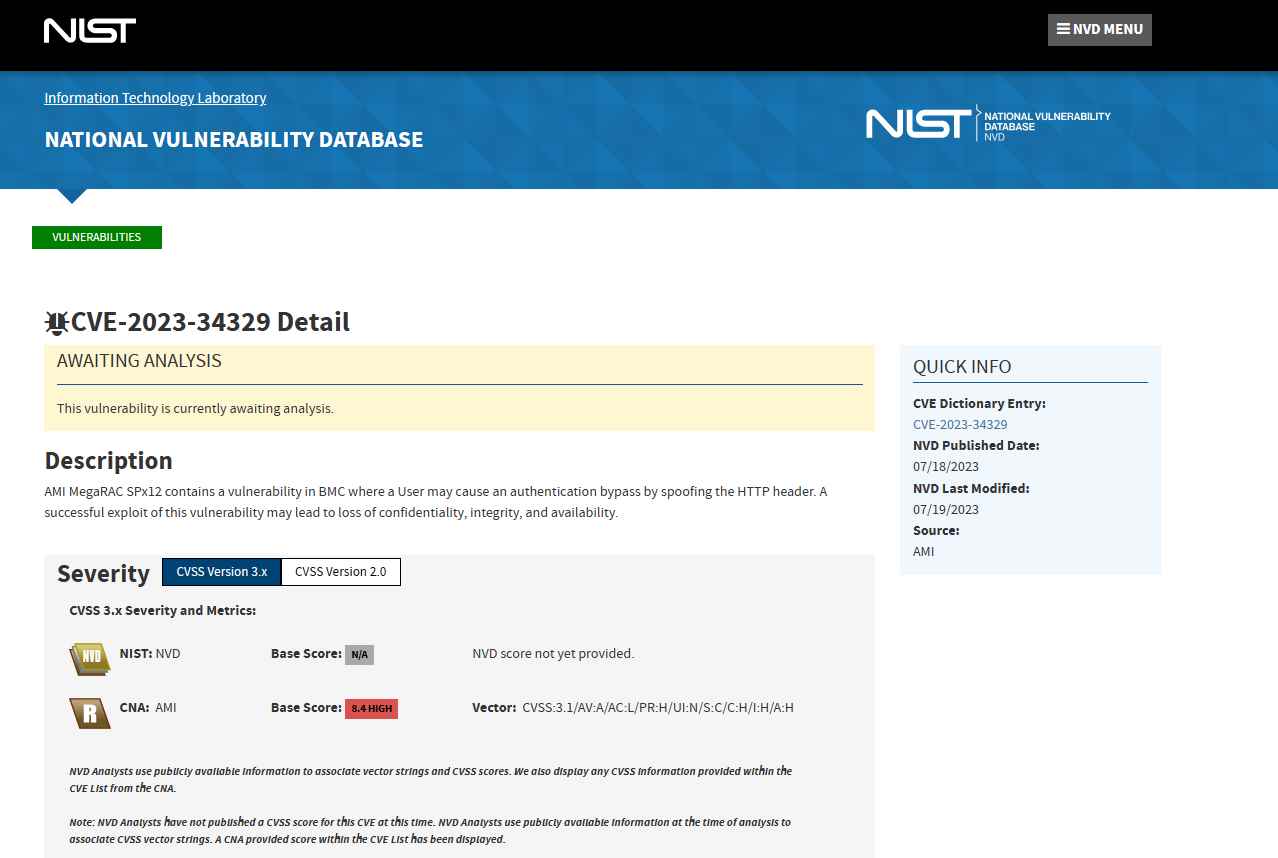
Task: Click the 'Severity' heading
Action: (x=103, y=573)
